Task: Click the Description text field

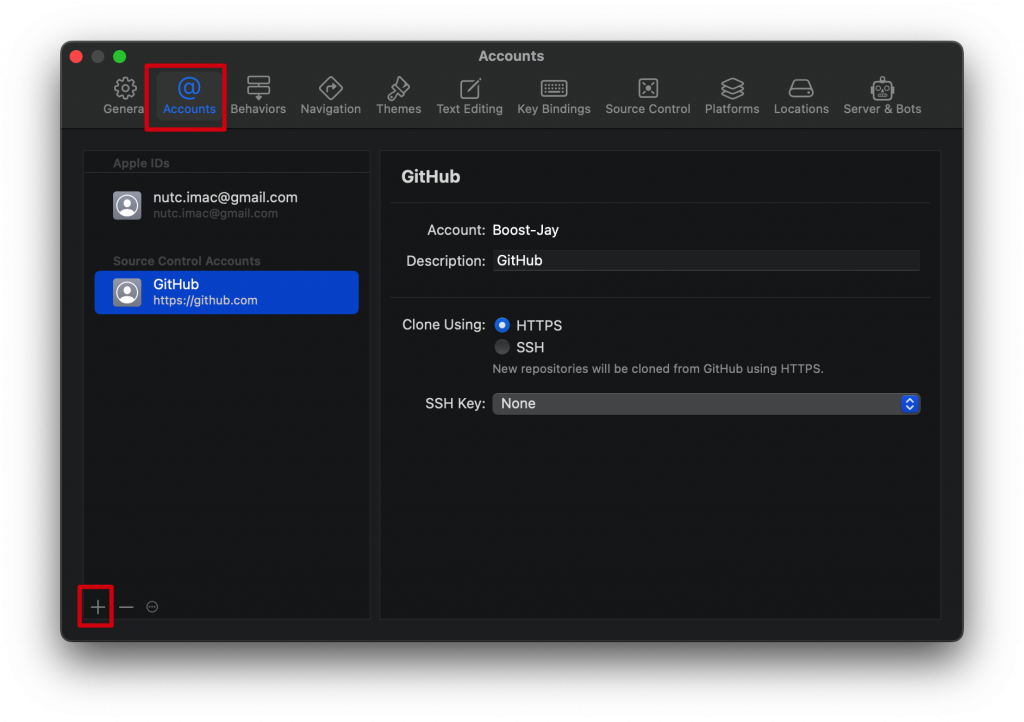Action: click(706, 260)
